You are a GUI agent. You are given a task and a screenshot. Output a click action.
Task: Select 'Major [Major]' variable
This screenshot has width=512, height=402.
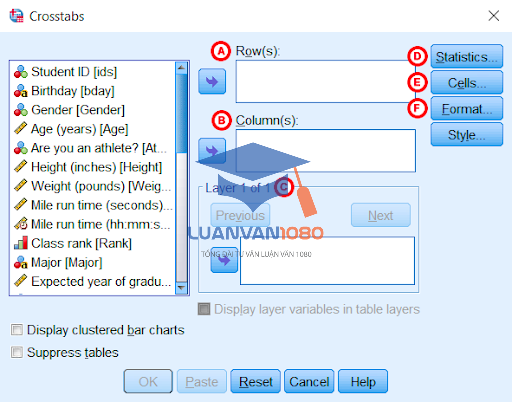(x=92, y=262)
